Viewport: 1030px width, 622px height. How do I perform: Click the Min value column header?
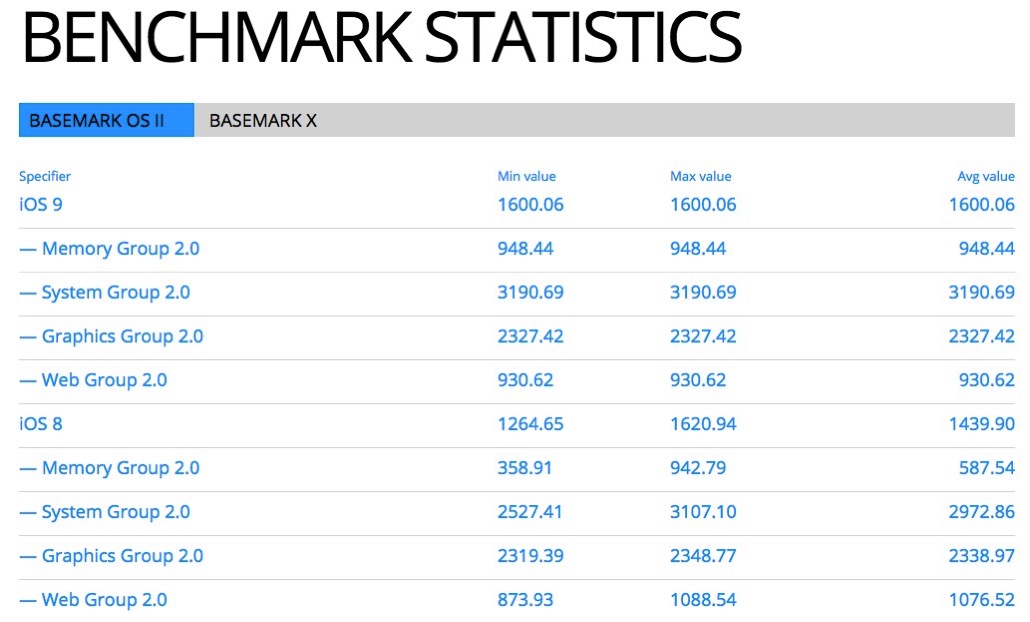(527, 177)
